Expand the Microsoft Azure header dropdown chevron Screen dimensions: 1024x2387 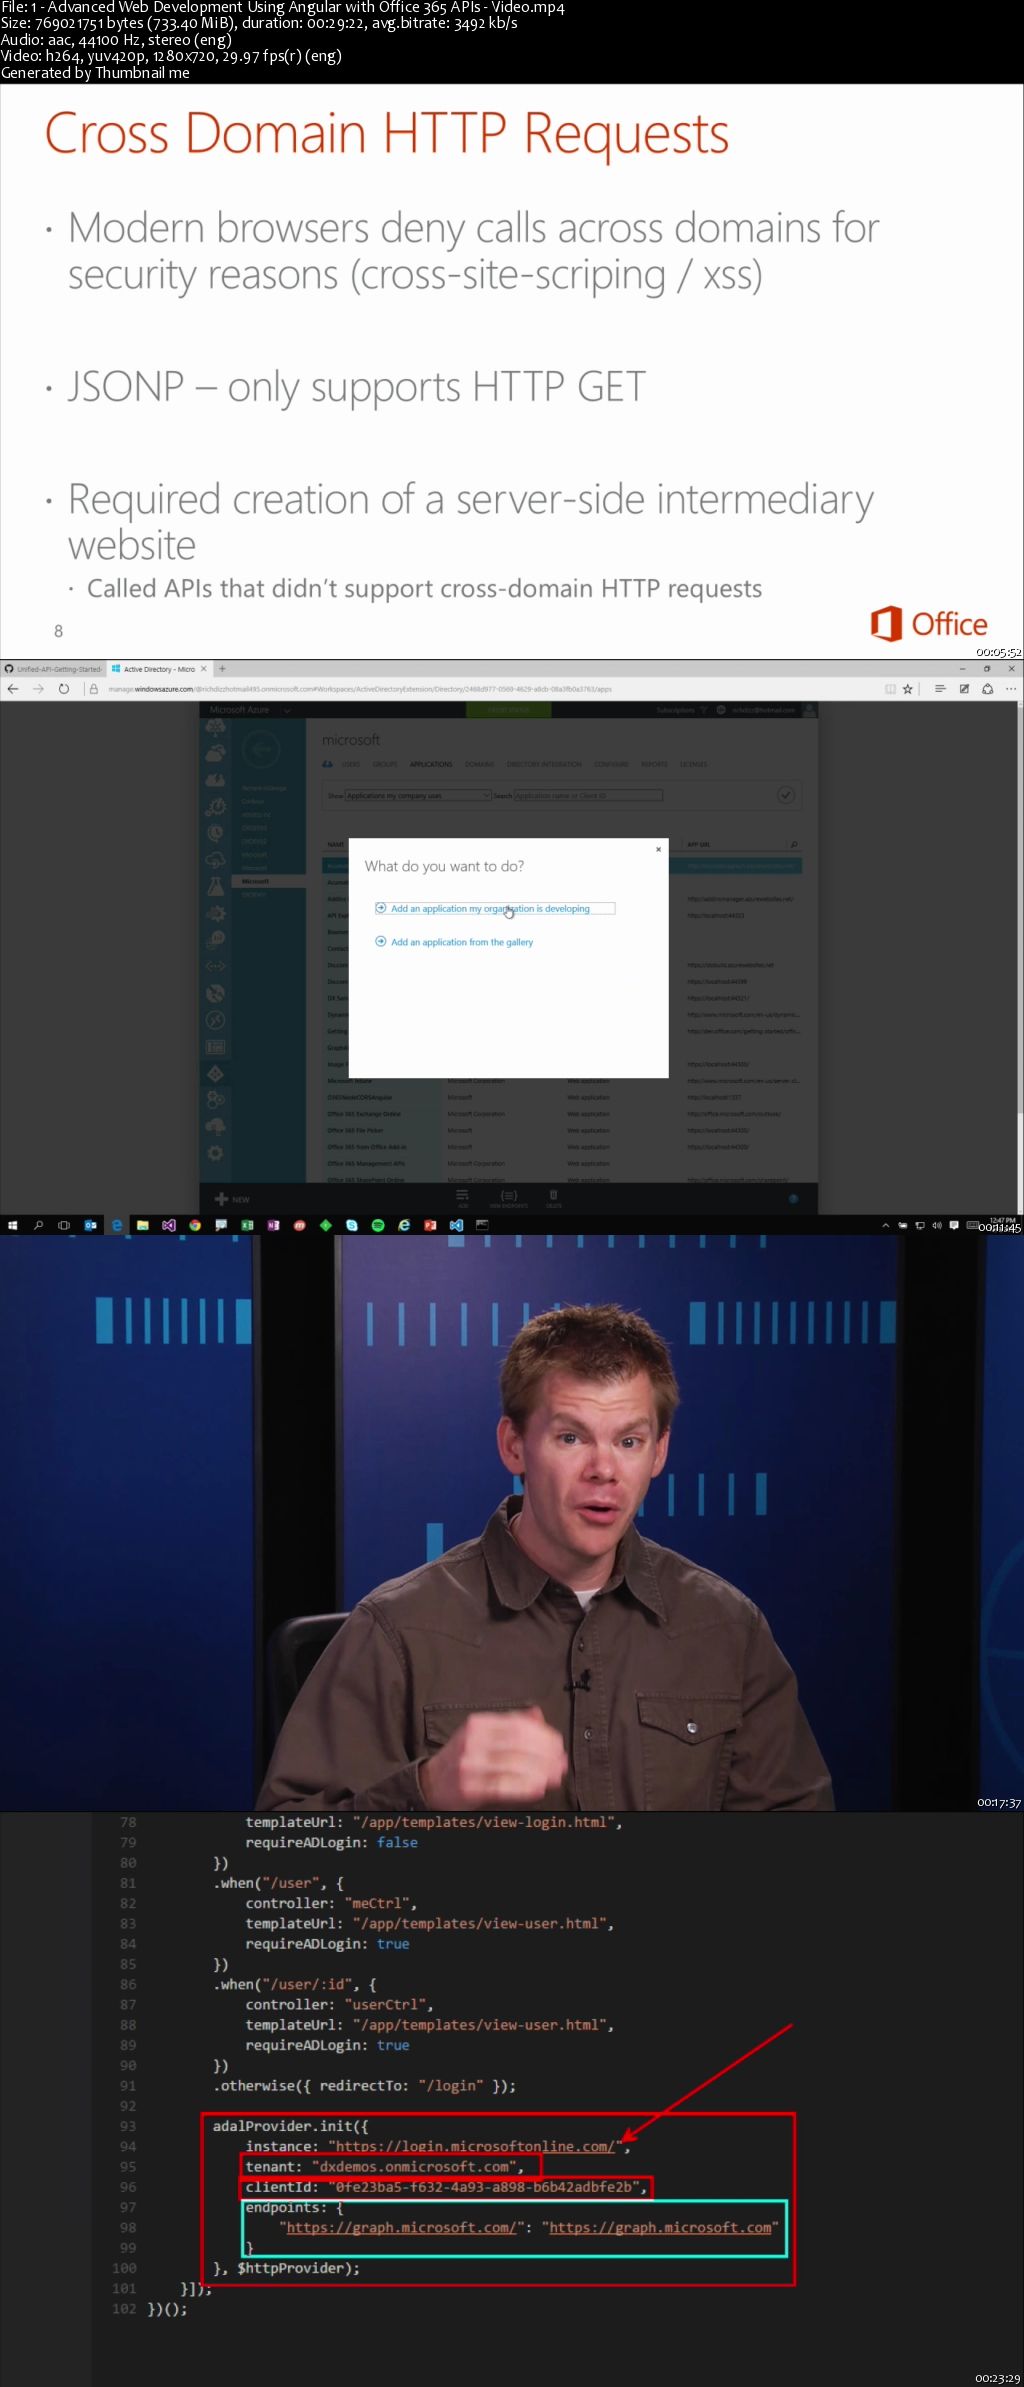[x=287, y=710]
